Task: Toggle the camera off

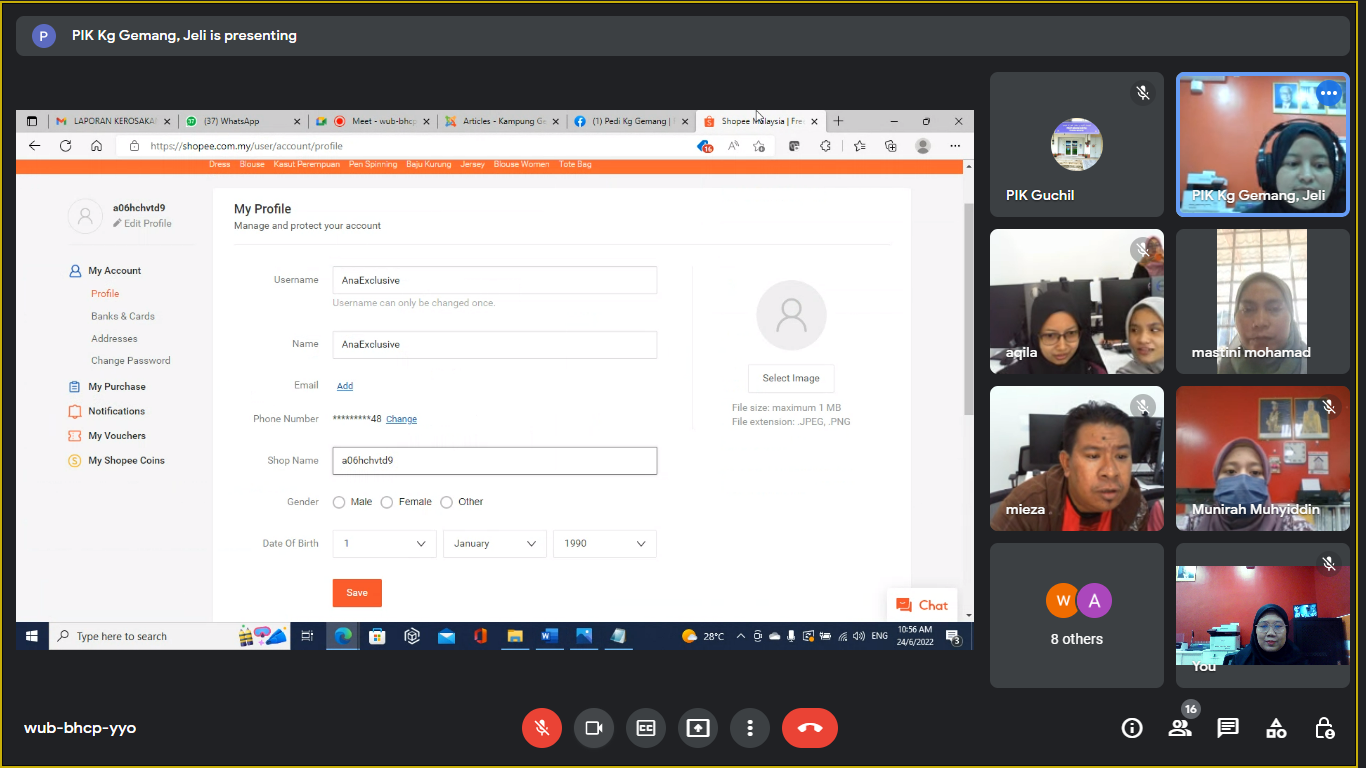Action: [x=594, y=728]
